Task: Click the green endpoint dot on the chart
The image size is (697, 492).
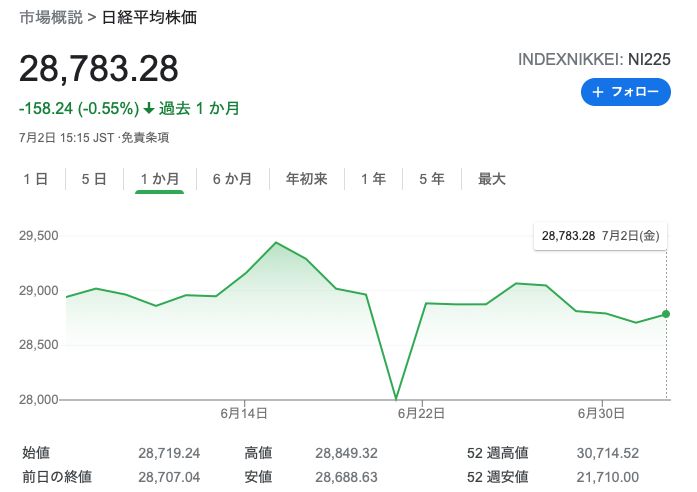Action: click(665, 314)
